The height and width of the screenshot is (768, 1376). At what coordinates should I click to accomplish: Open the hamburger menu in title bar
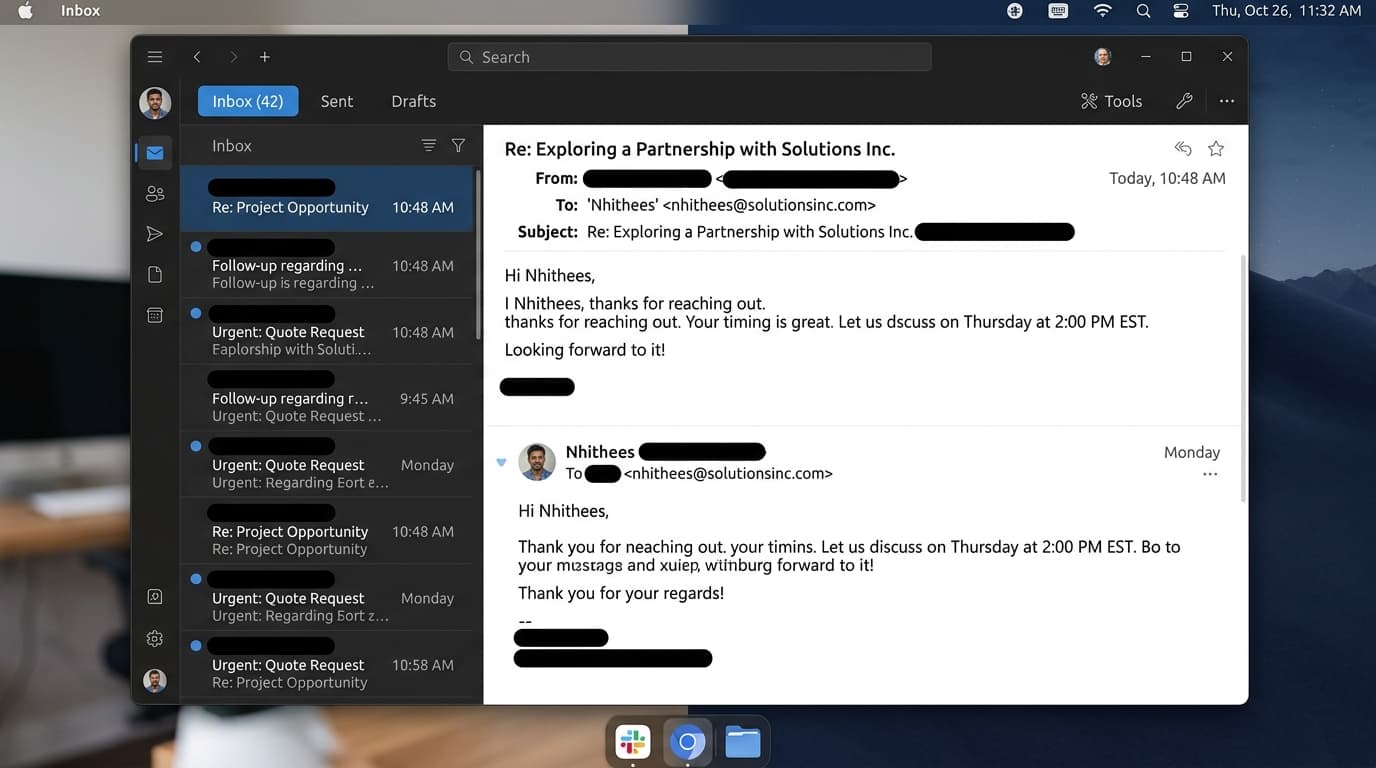tap(154, 57)
